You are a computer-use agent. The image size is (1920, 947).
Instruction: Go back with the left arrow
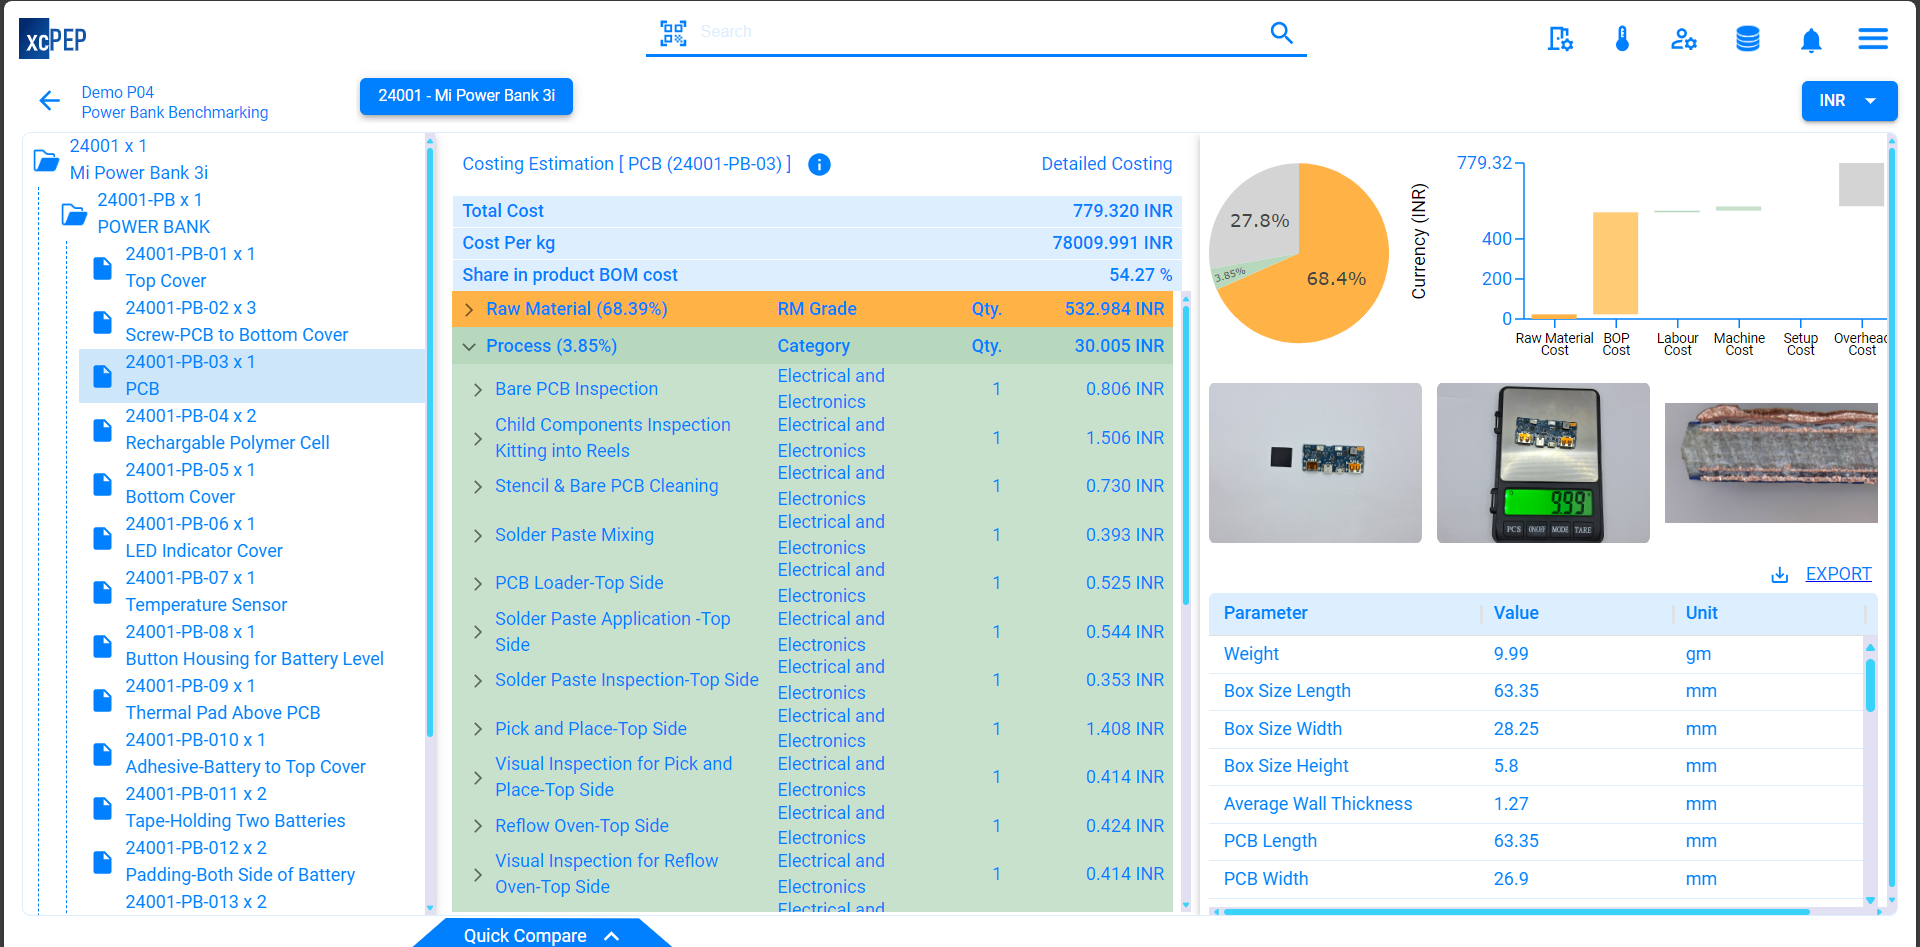coord(49,100)
